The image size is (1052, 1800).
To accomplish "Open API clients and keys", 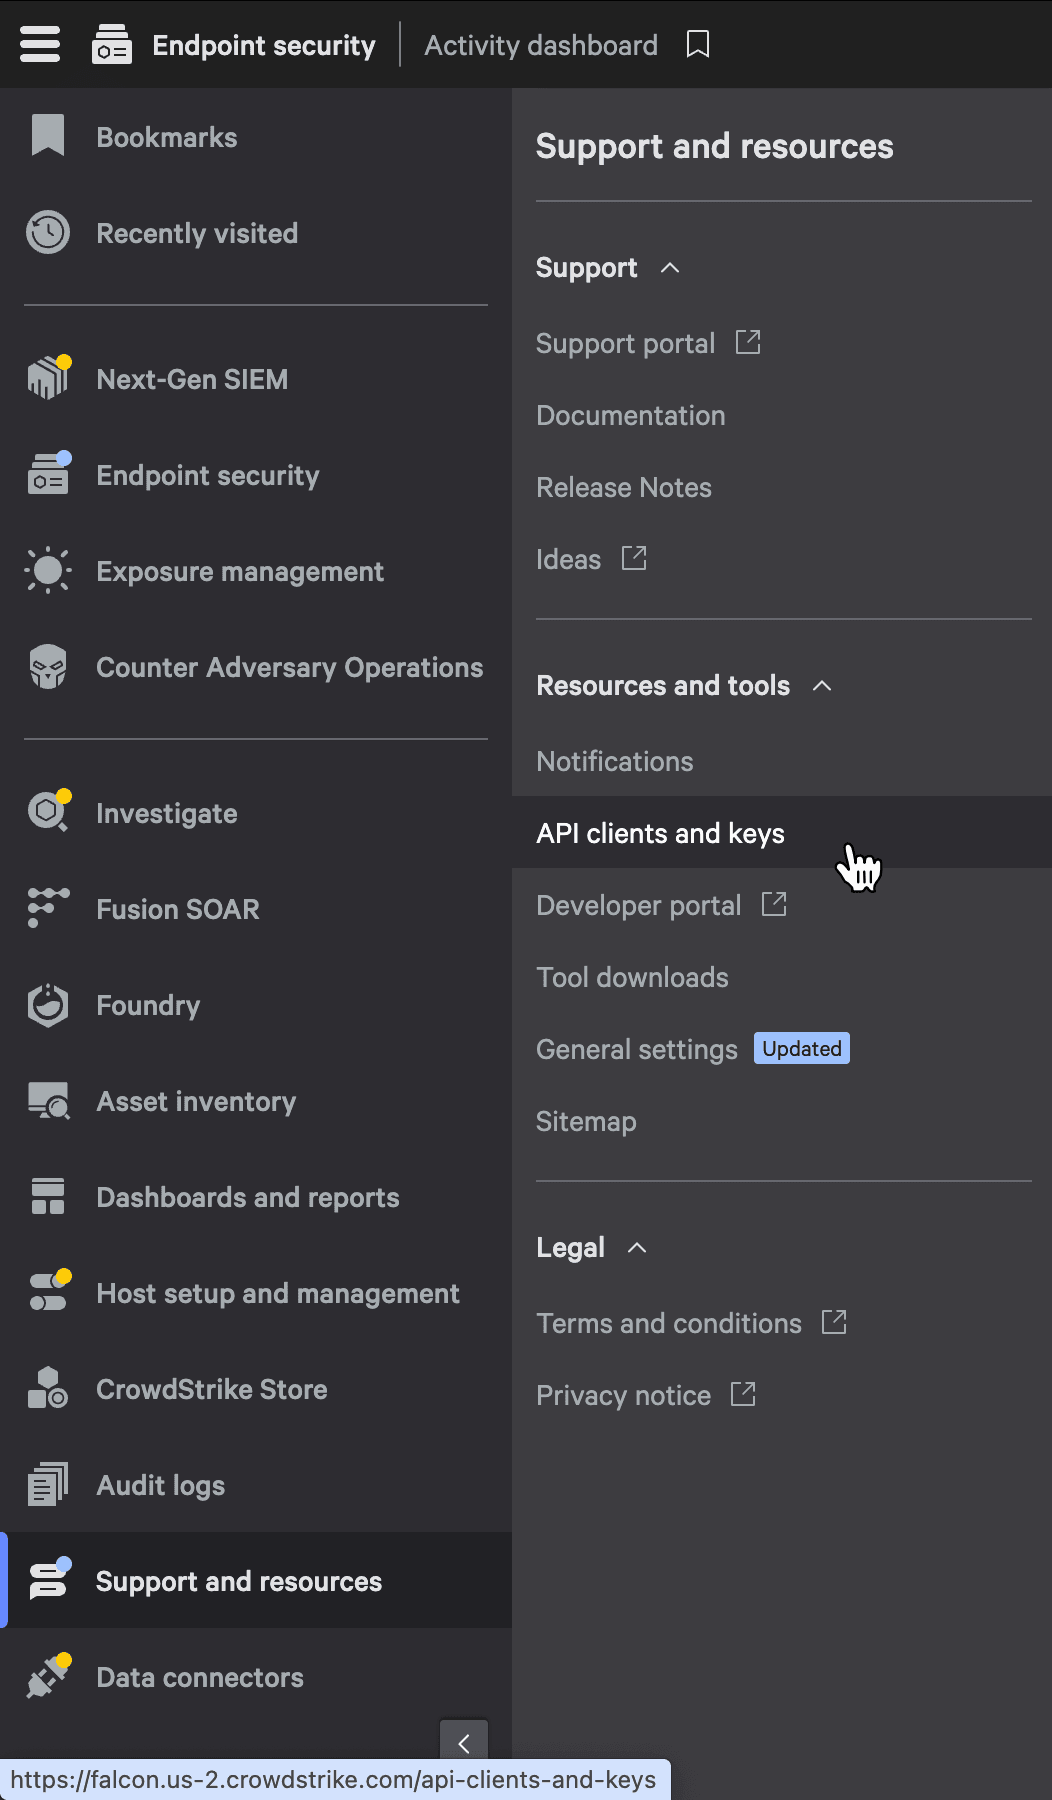I will pos(782,832).
